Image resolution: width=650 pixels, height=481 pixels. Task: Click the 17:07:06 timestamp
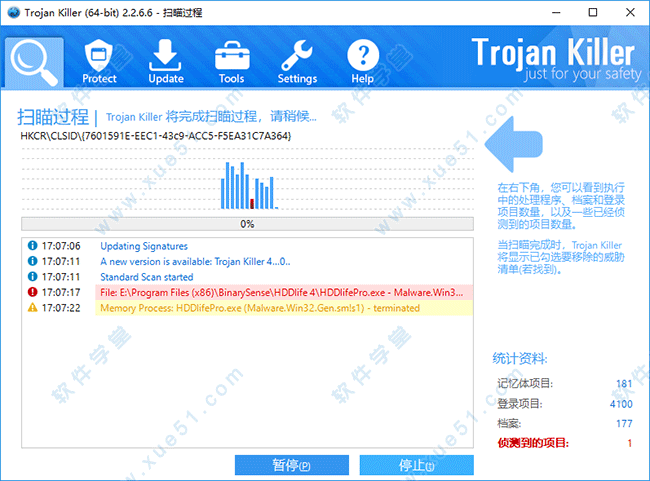pyautogui.click(x=61, y=246)
